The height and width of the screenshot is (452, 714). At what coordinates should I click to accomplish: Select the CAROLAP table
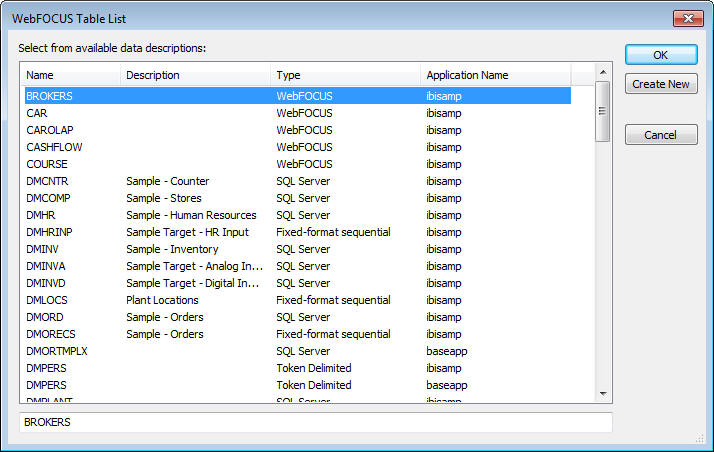50,130
